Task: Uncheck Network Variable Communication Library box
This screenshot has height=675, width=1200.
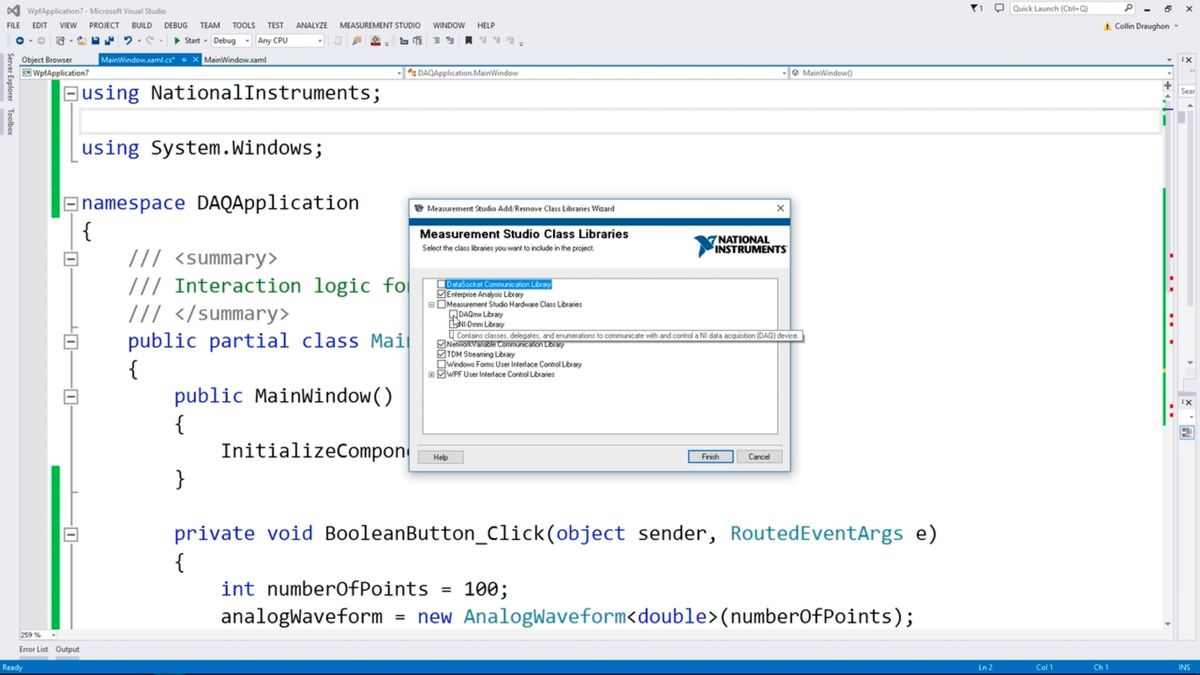Action: (442, 344)
